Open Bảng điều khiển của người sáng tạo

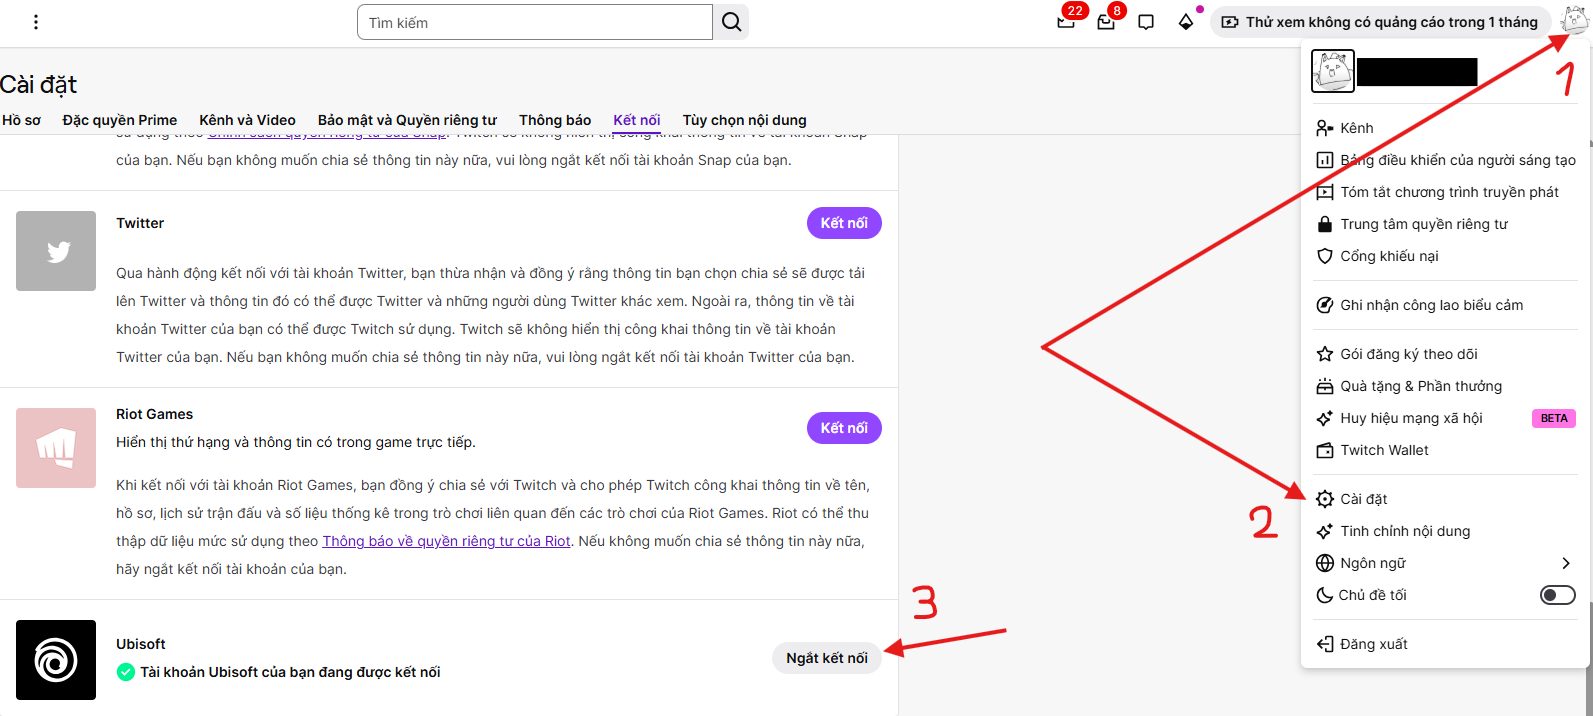click(x=1445, y=160)
